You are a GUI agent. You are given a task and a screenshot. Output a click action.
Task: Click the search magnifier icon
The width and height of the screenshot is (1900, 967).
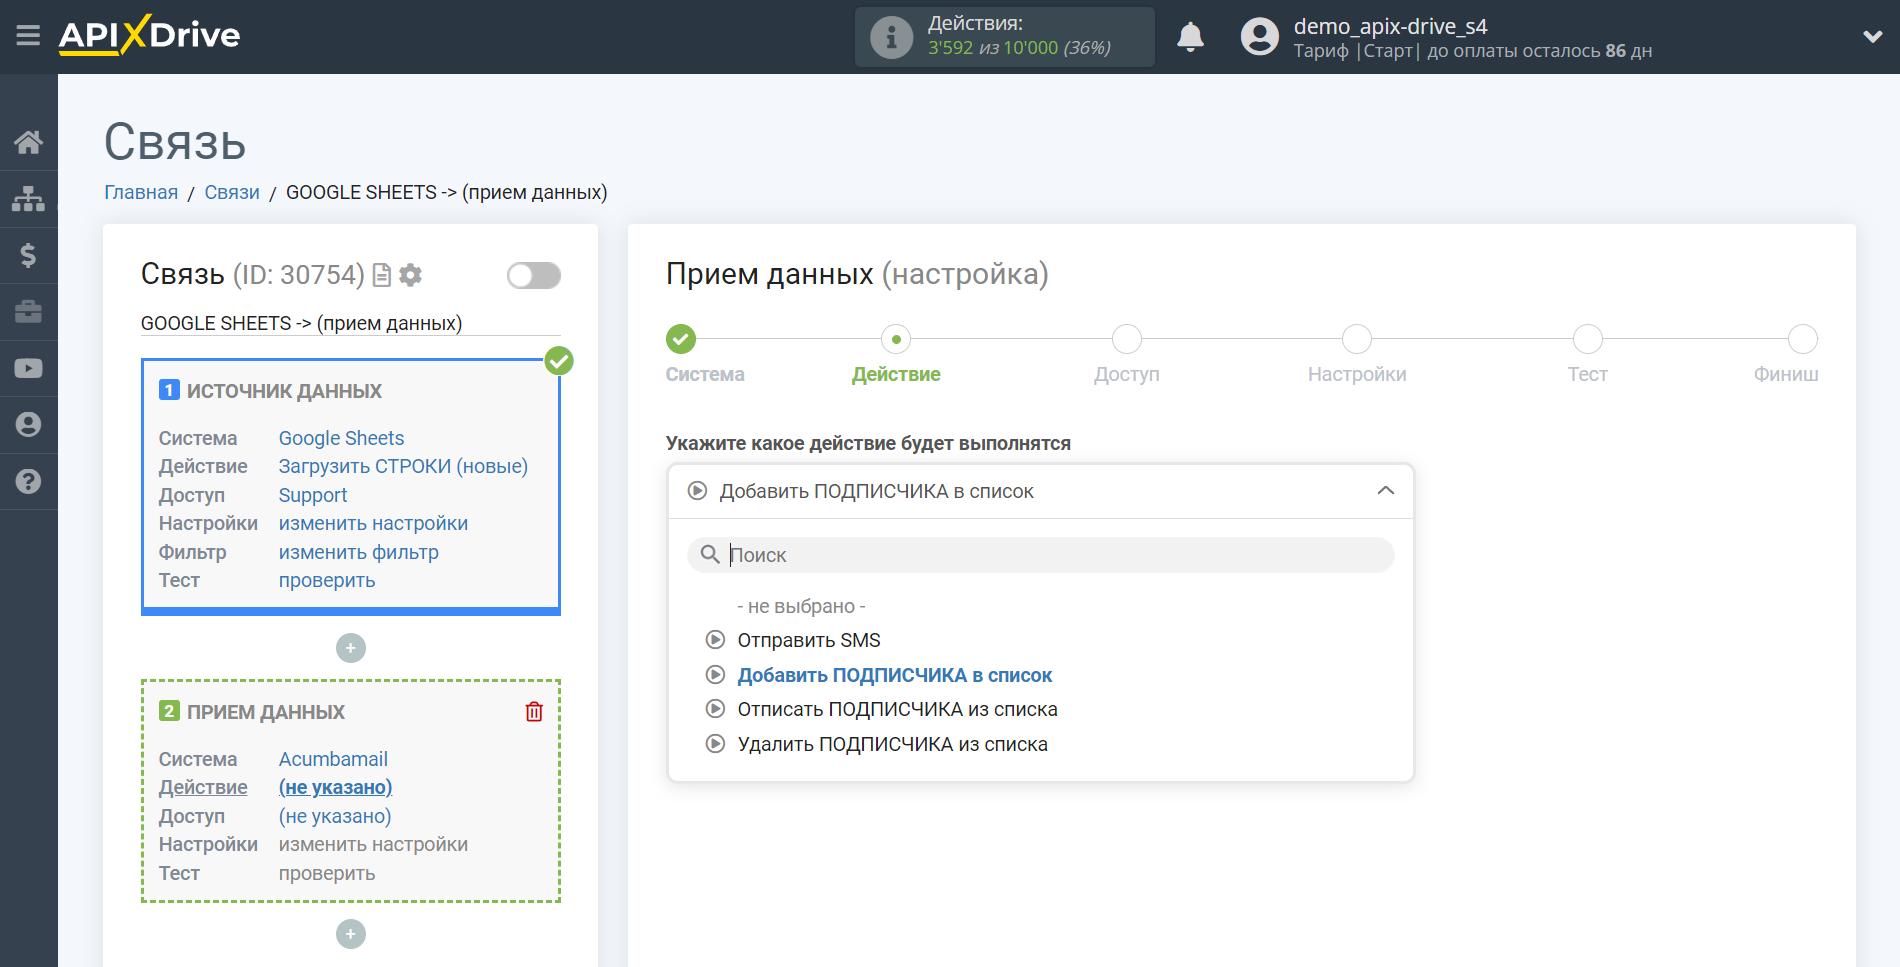click(x=710, y=554)
